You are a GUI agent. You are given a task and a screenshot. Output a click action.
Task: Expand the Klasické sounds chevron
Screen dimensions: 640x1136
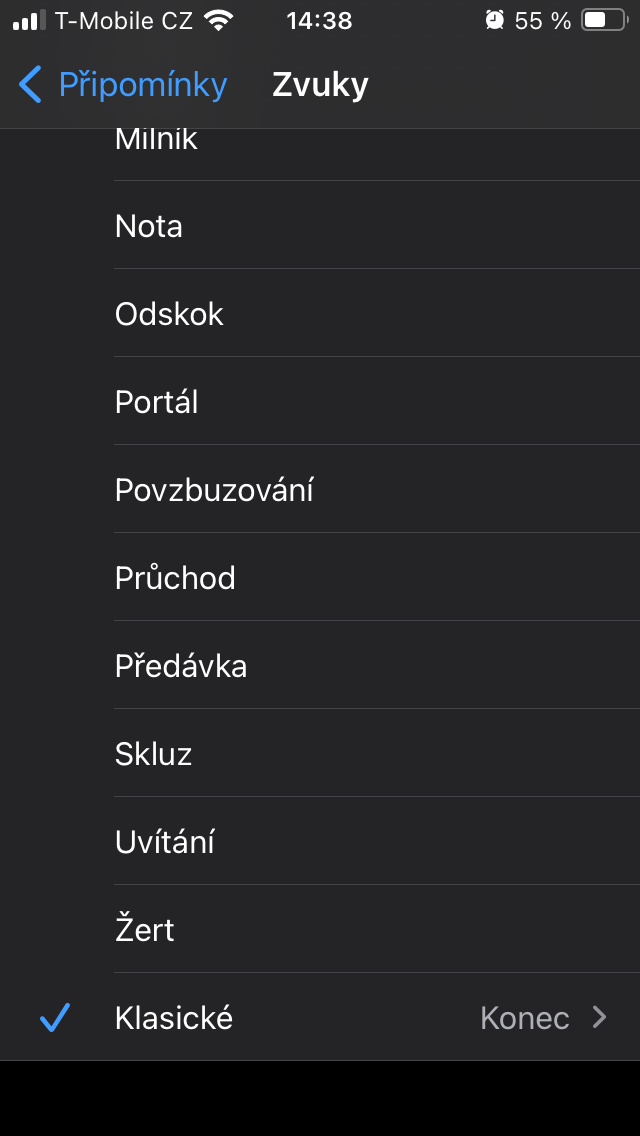click(600, 1018)
